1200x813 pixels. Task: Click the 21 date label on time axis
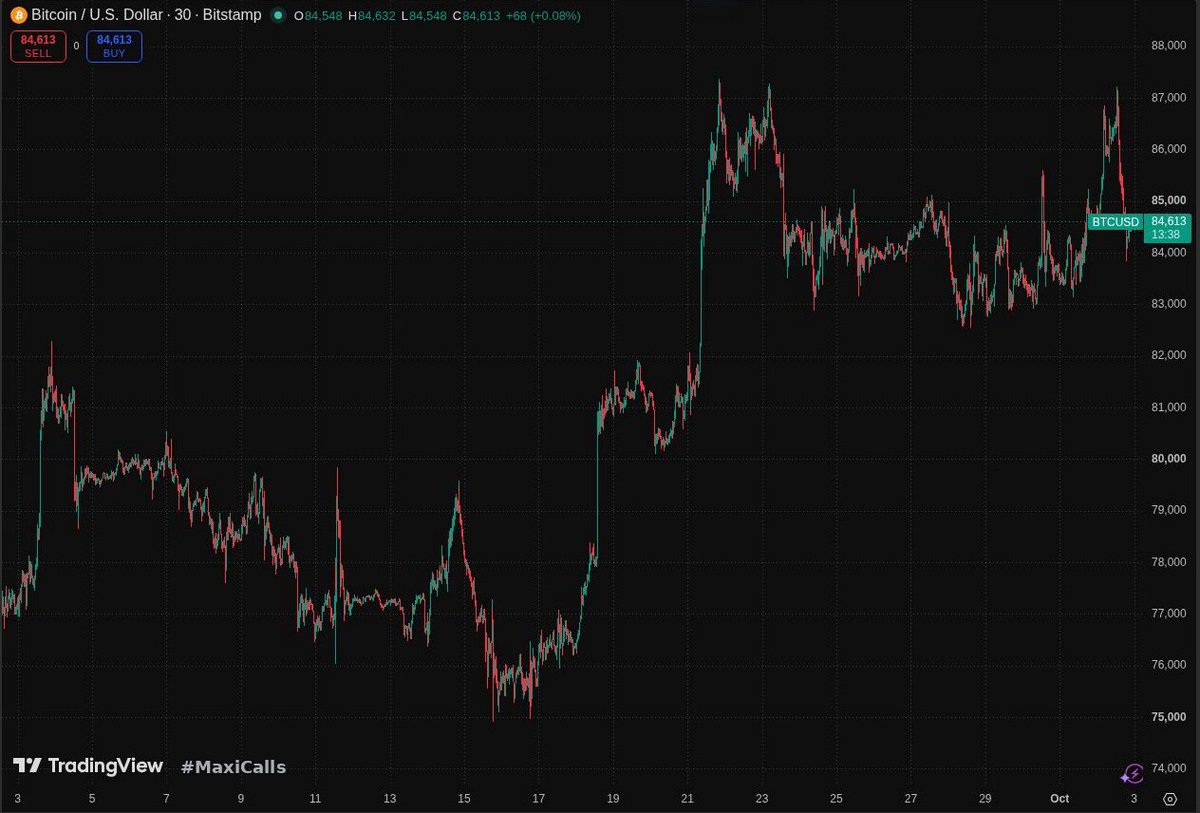687,798
